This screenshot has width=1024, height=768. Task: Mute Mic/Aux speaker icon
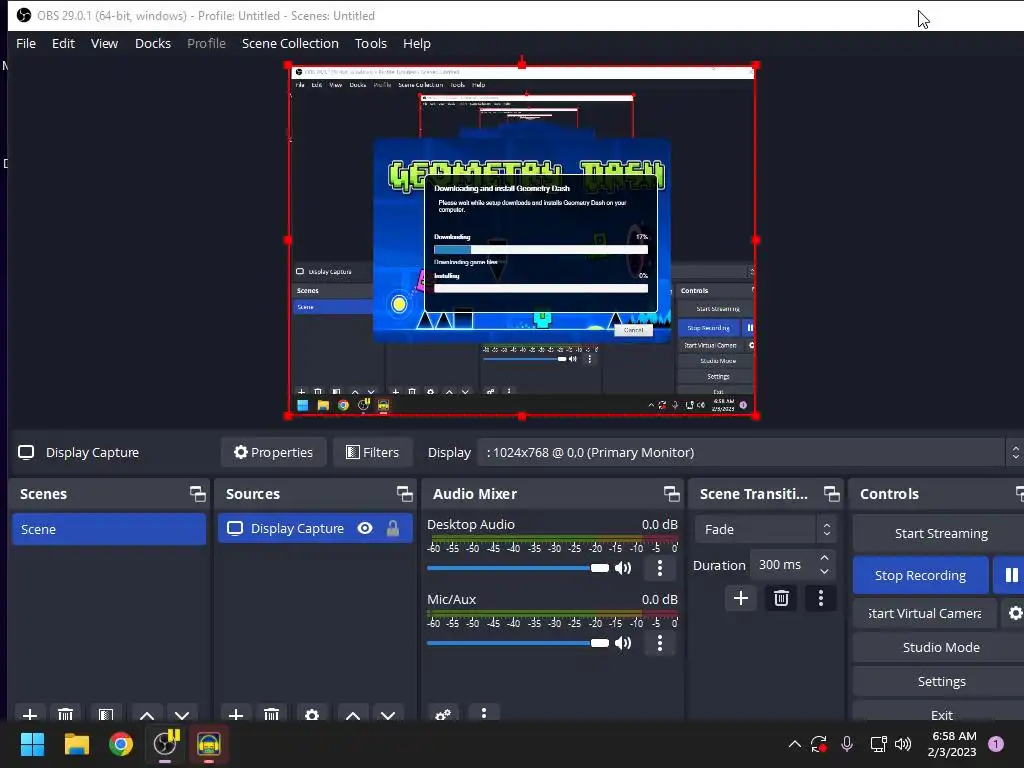[624, 643]
